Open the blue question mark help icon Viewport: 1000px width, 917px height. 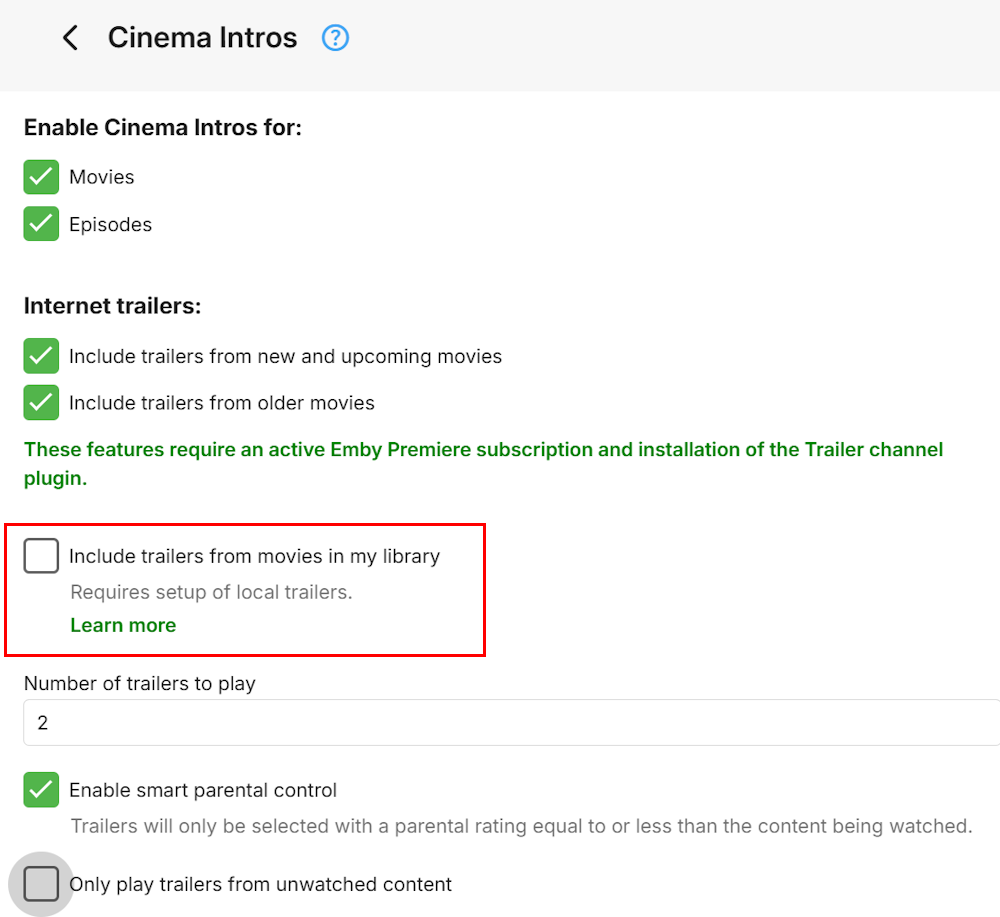335,38
